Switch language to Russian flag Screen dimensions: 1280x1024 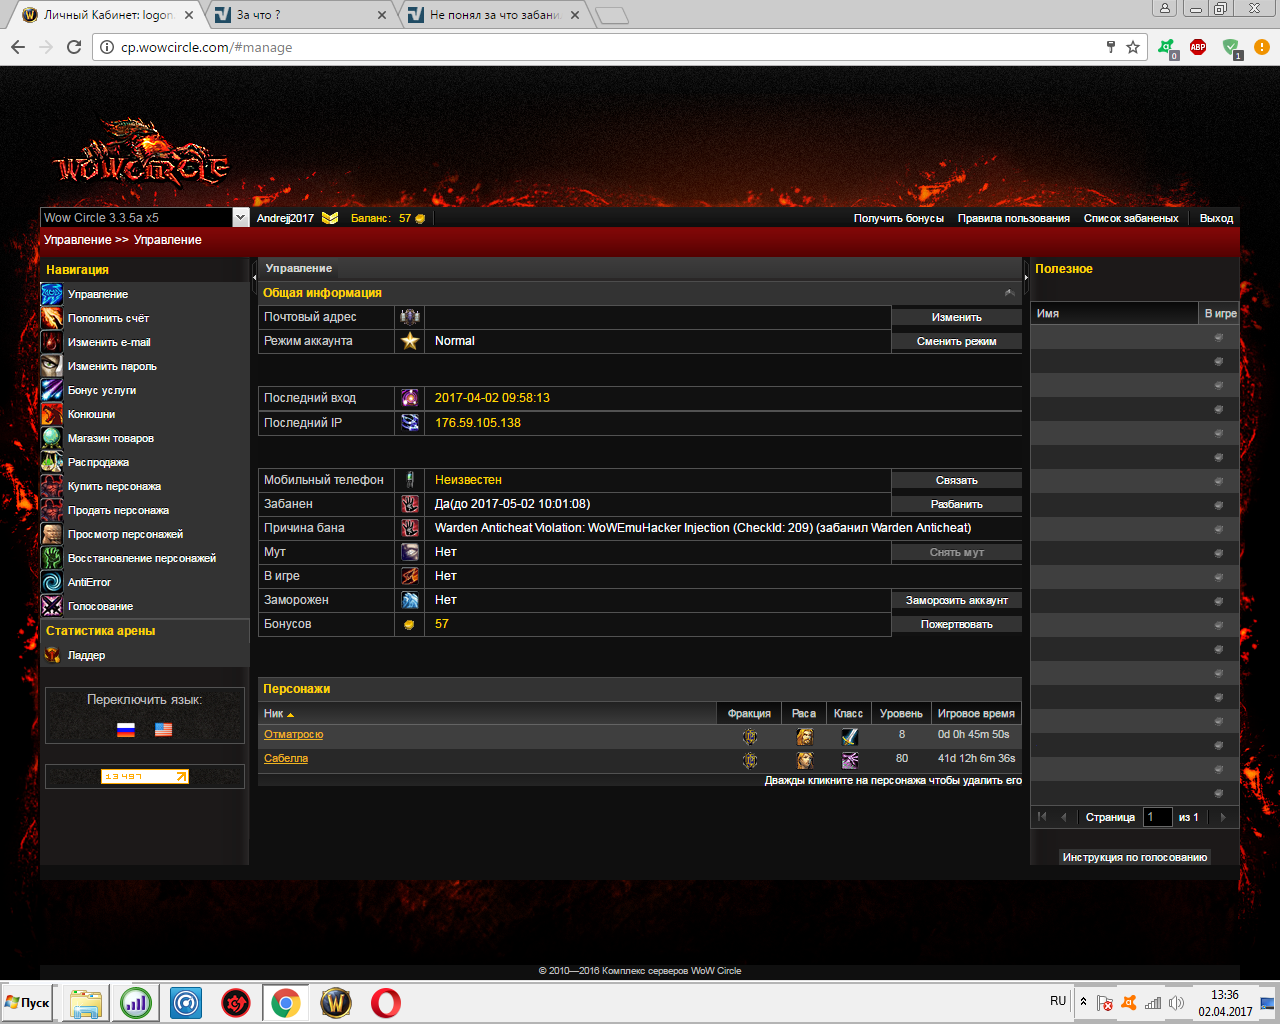coord(126,730)
